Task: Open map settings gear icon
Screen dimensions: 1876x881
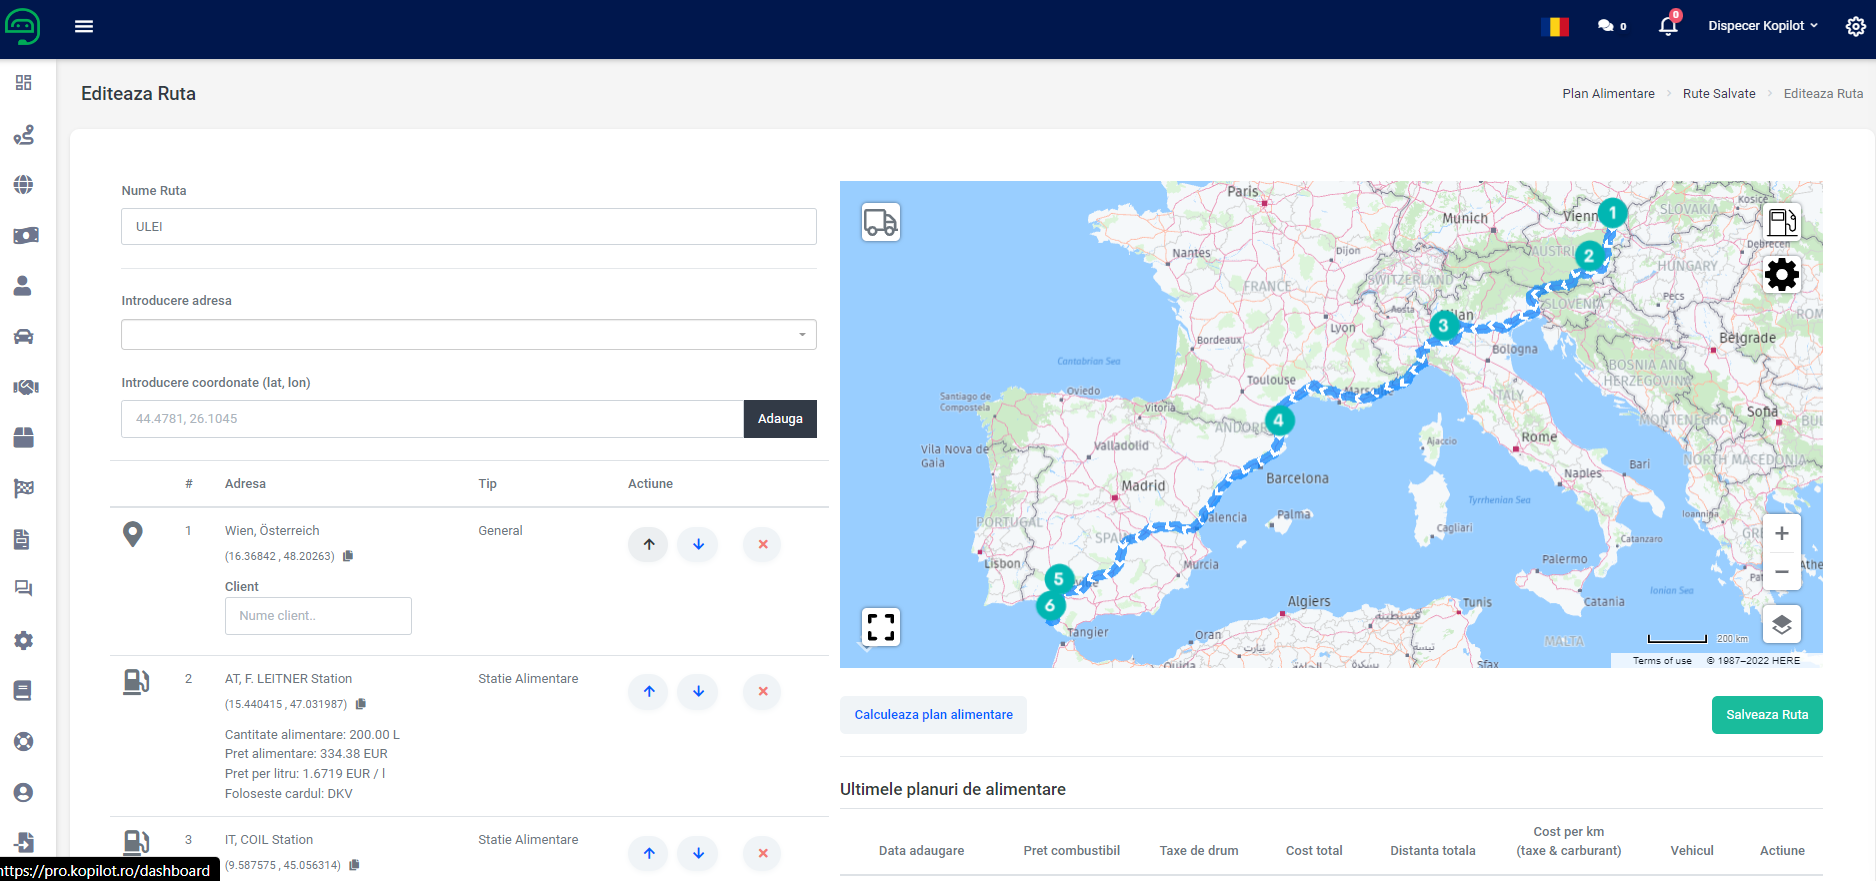Action: [x=1781, y=274]
